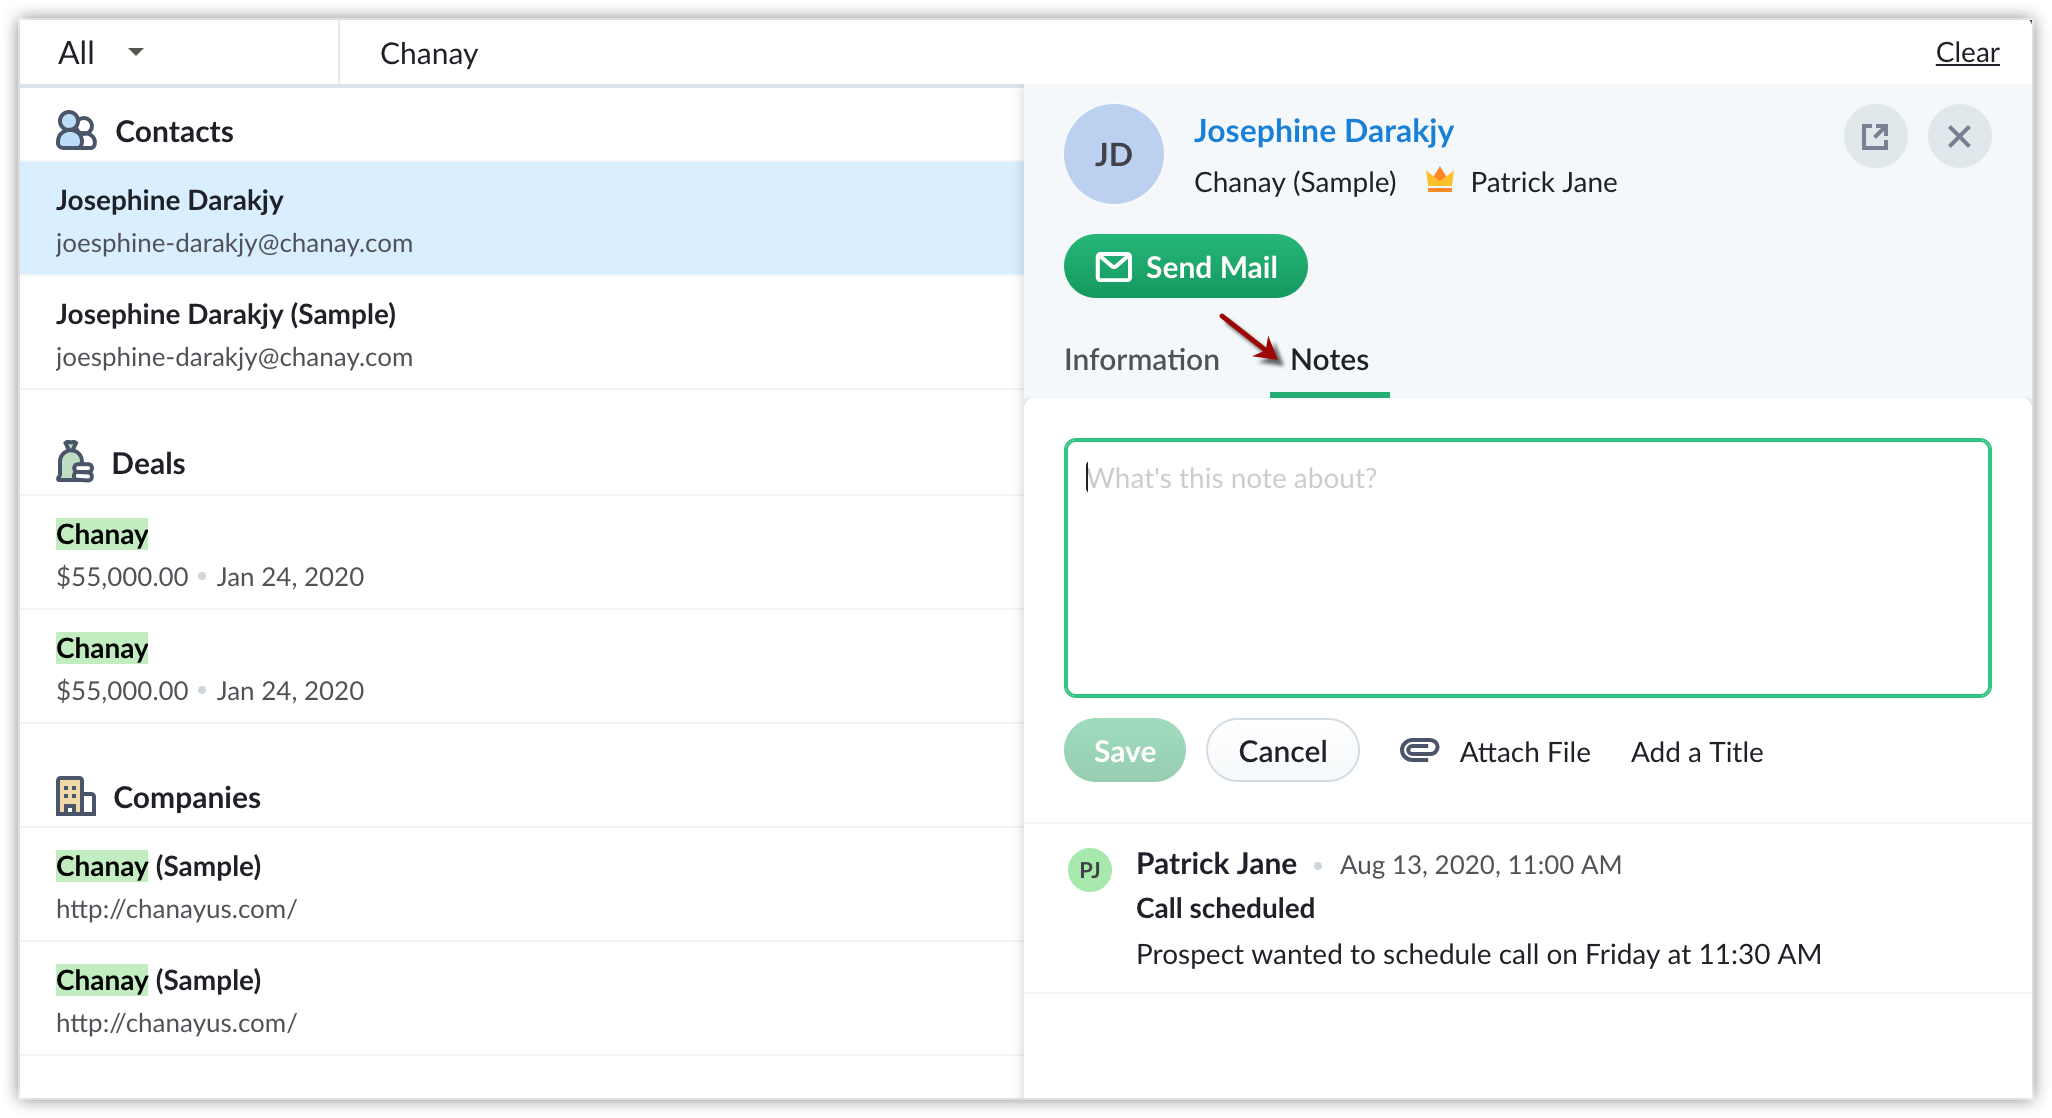Click the Companies building icon

click(x=76, y=797)
